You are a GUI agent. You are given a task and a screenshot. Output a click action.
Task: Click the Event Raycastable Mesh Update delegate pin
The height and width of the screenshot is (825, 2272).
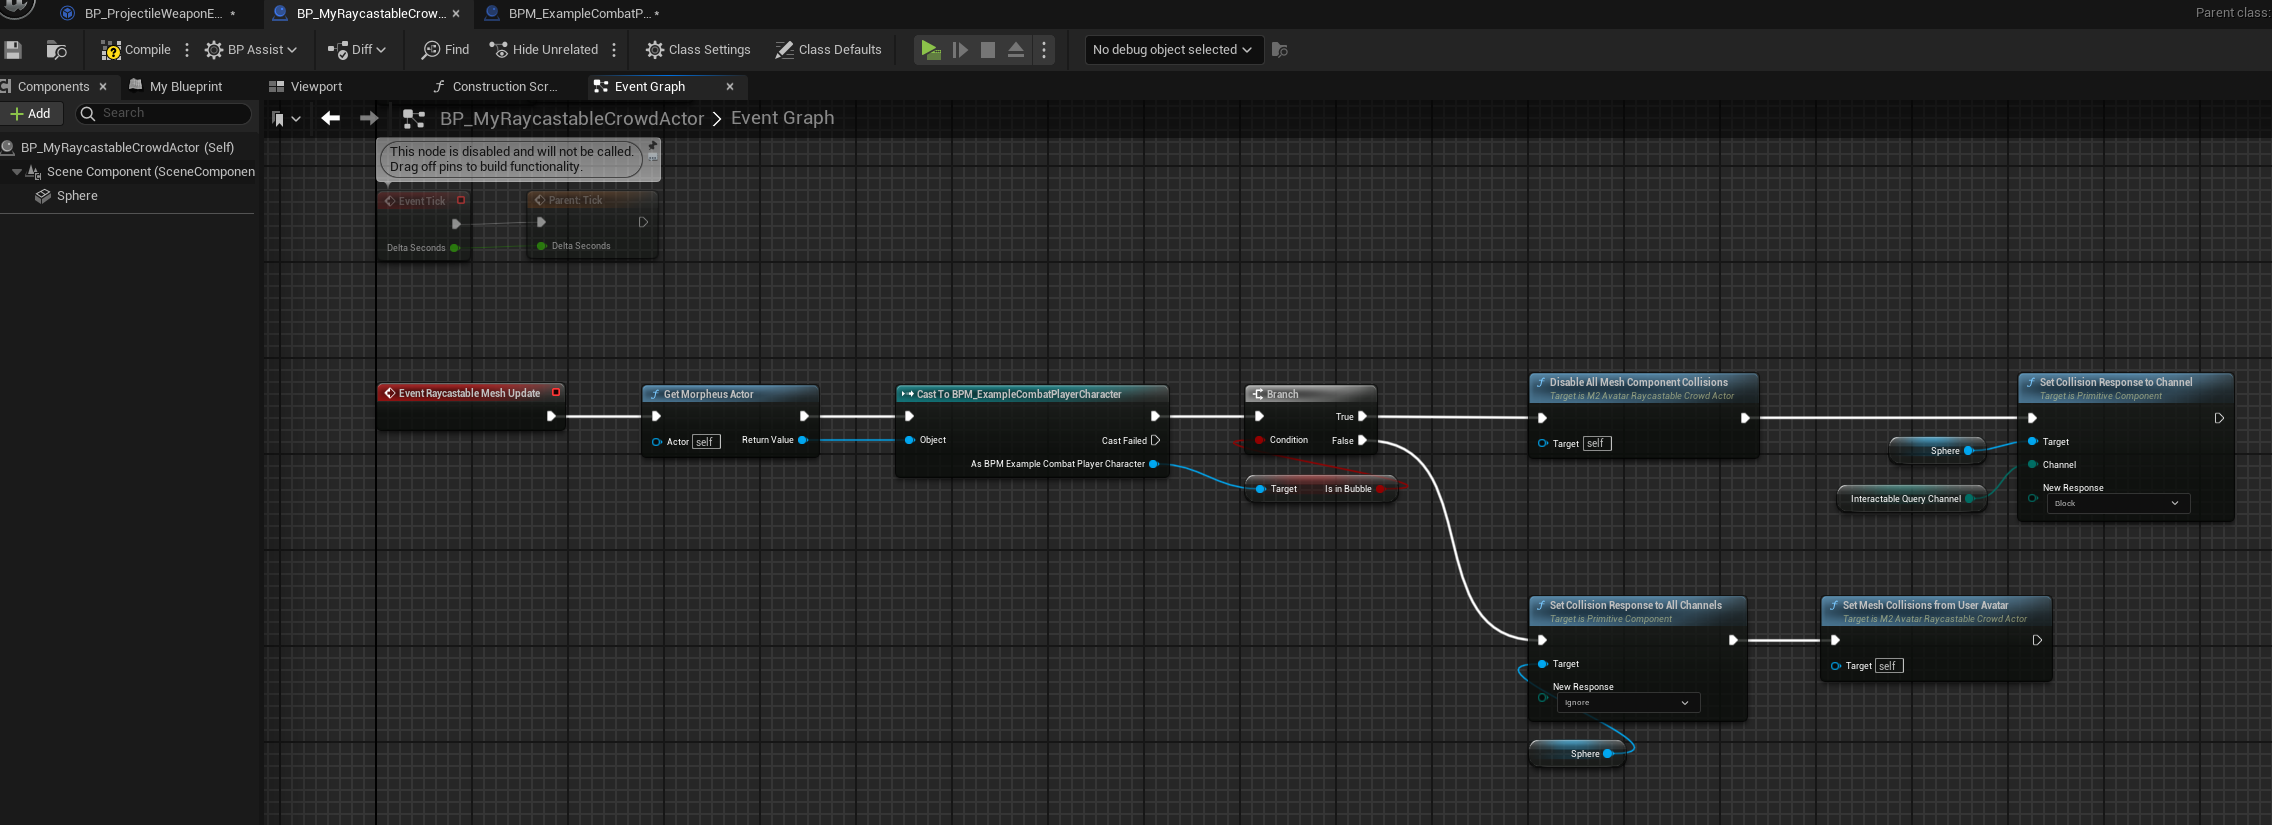(x=556, y=393)
